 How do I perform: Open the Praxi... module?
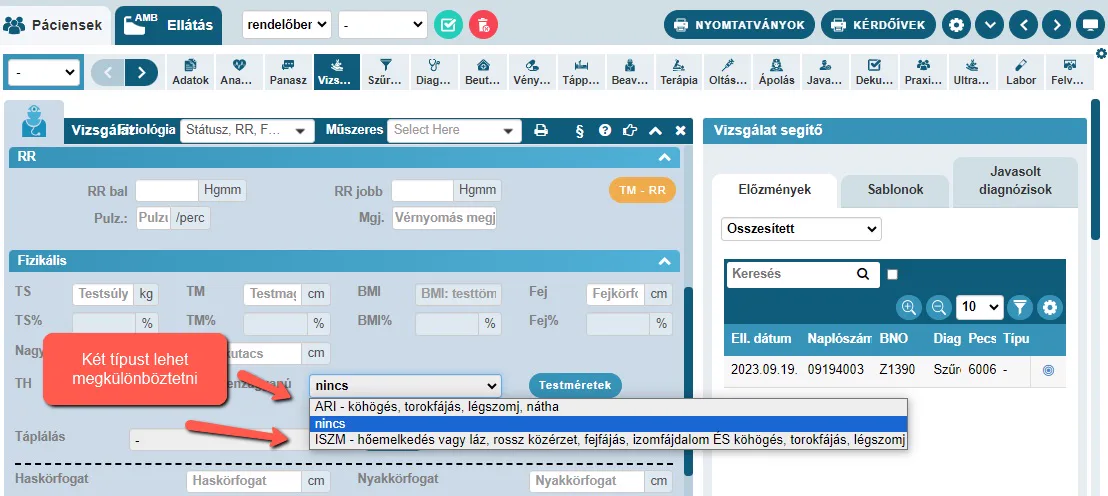(x=922, y=72)
